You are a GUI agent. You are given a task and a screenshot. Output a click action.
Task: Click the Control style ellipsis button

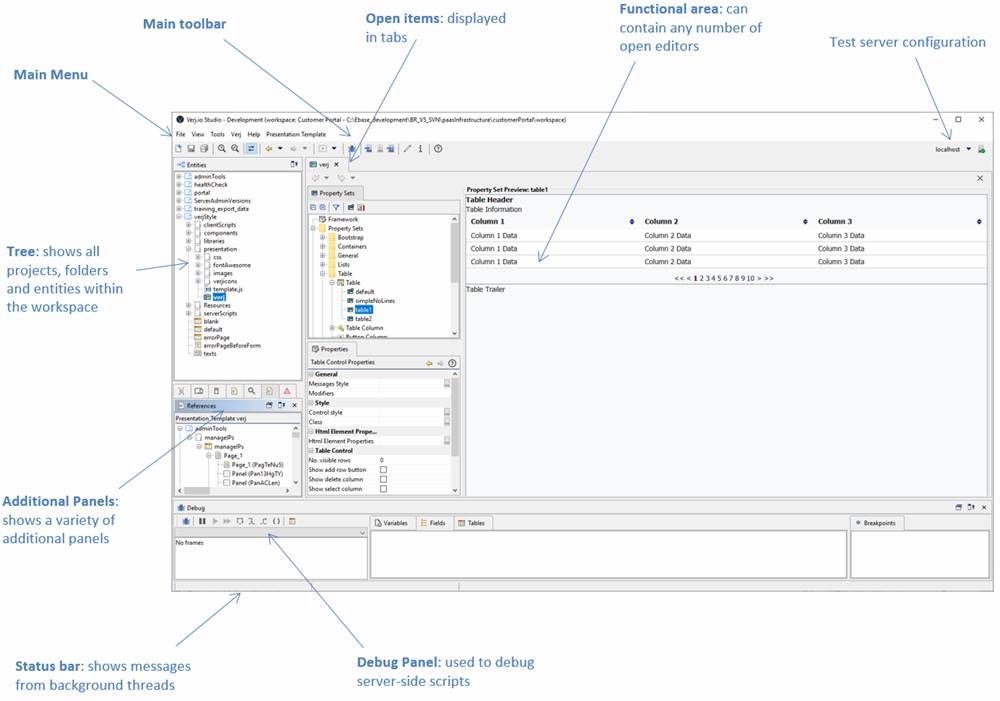tap(447, 413)
